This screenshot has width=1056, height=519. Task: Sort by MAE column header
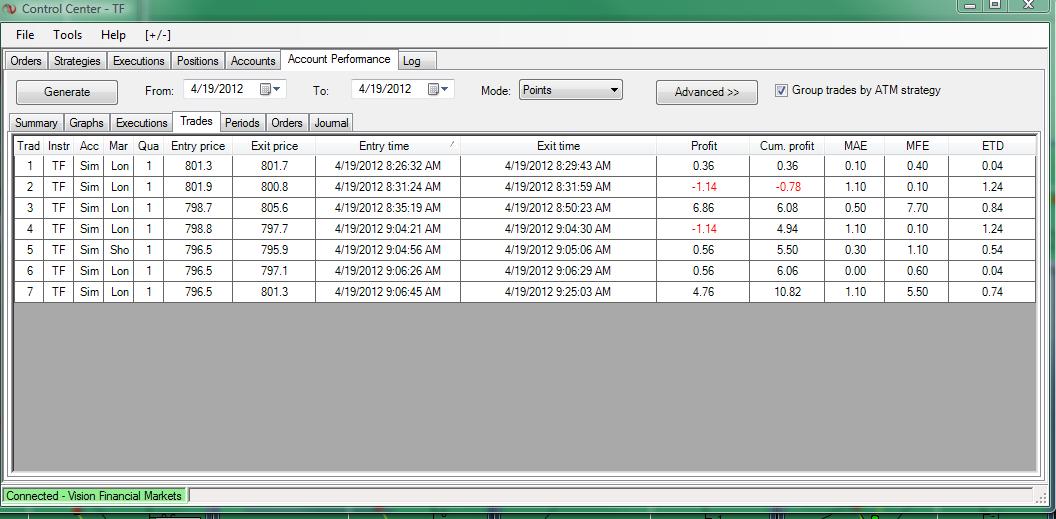pyautogui.click(x=855, y=146)
